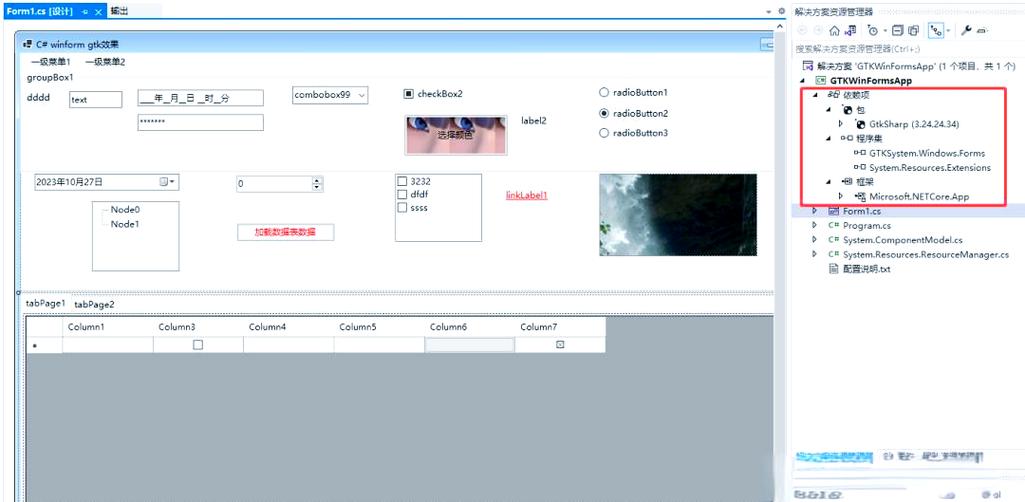Open the 一级菜单1 menu
The height and width of the screenshot is (502, 1025).
coord(50,62)
